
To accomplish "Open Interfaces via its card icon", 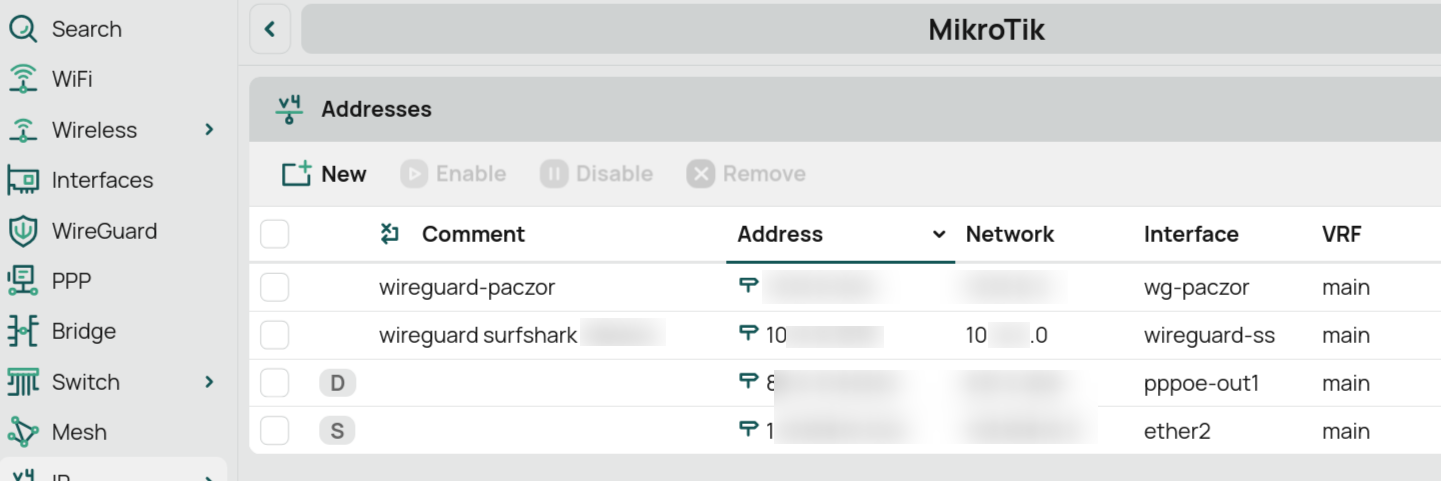I will pos(23,180).
